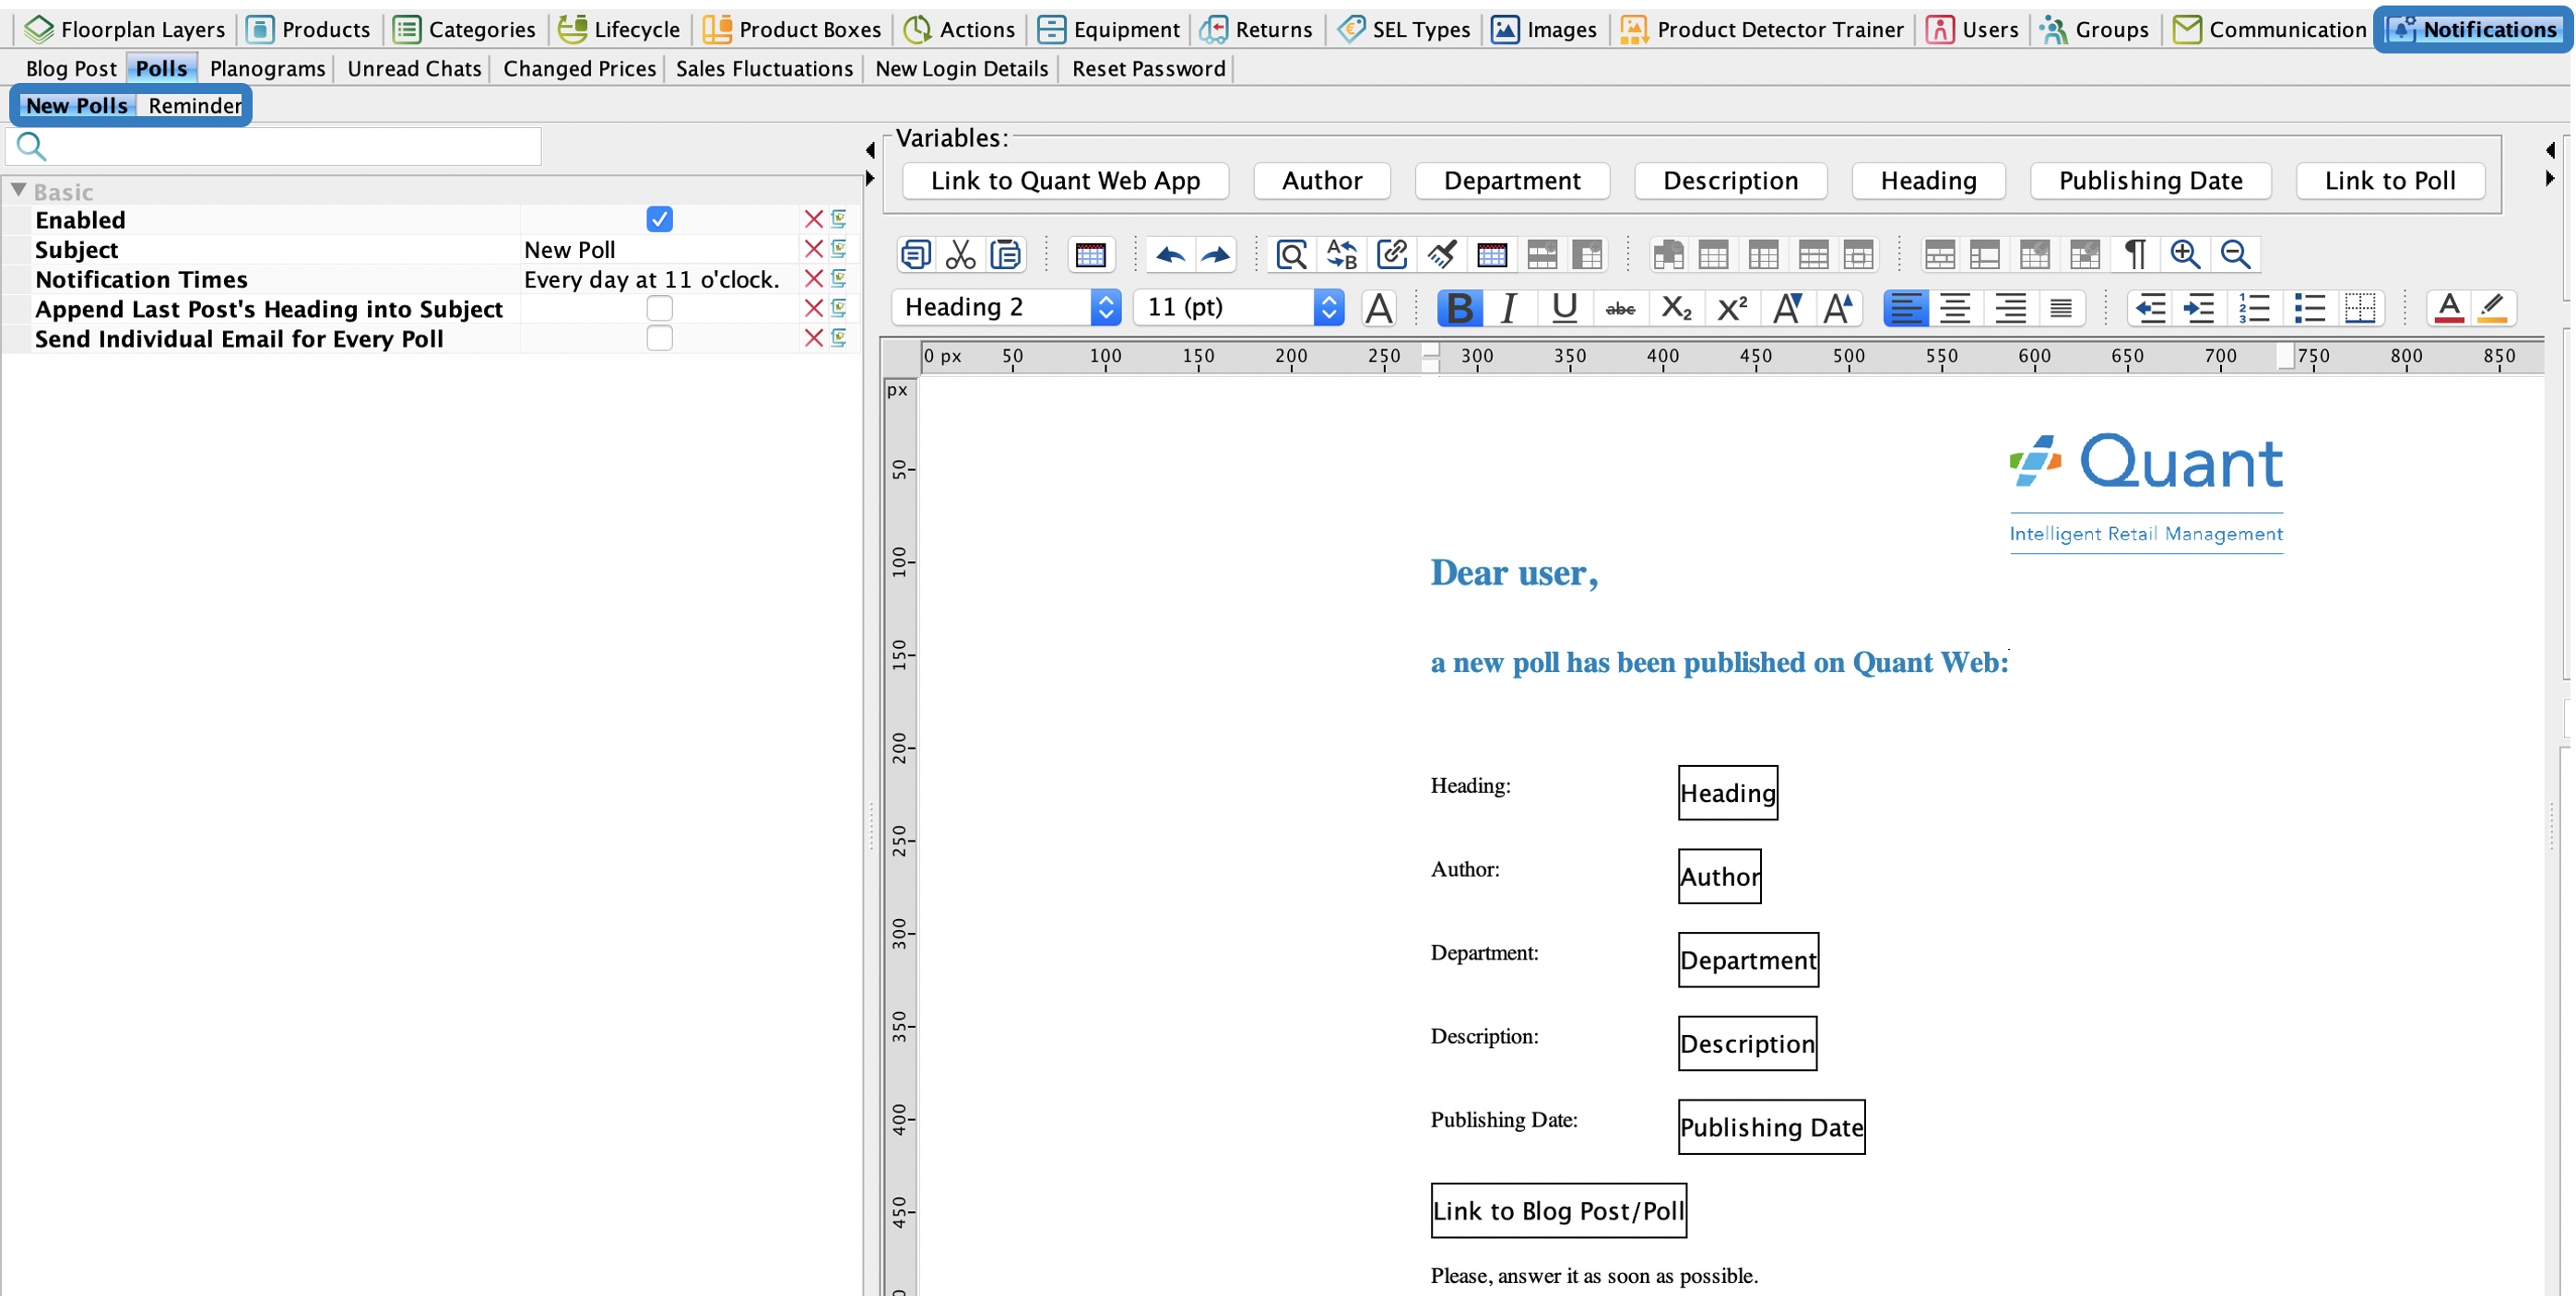Open the Products tab

(308, 29)
